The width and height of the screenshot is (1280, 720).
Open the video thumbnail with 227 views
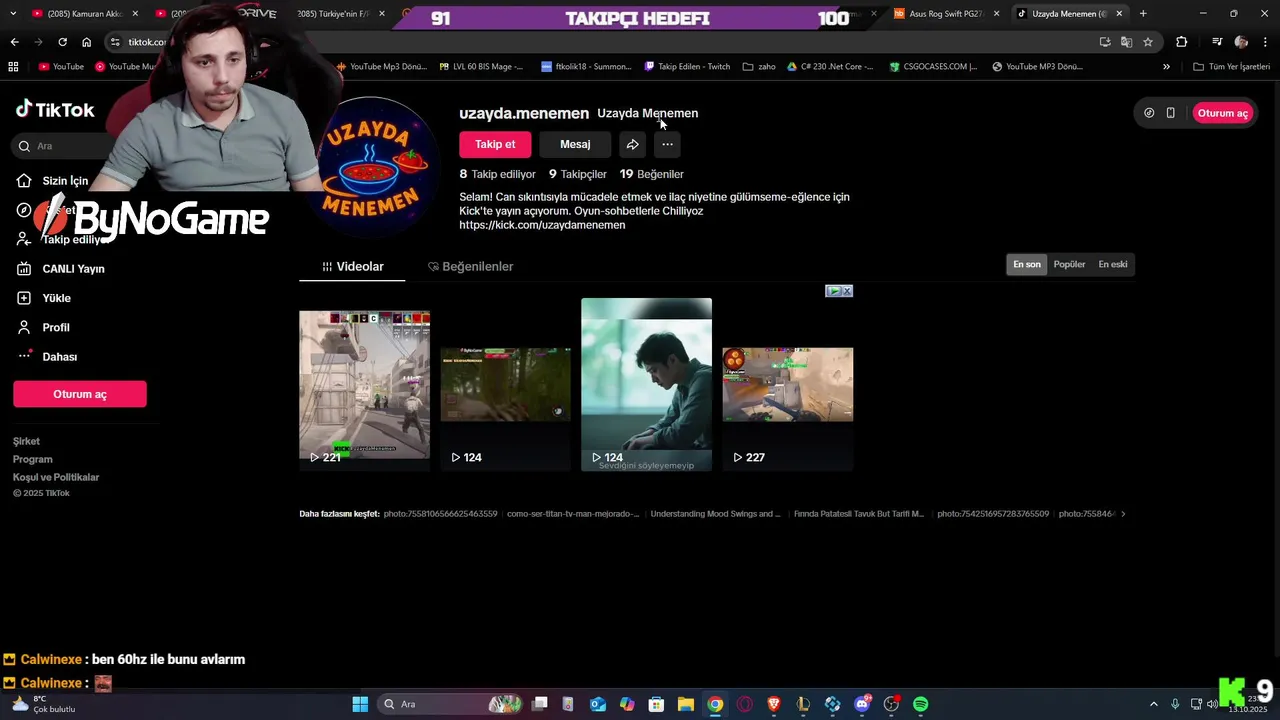pos(788,384)
